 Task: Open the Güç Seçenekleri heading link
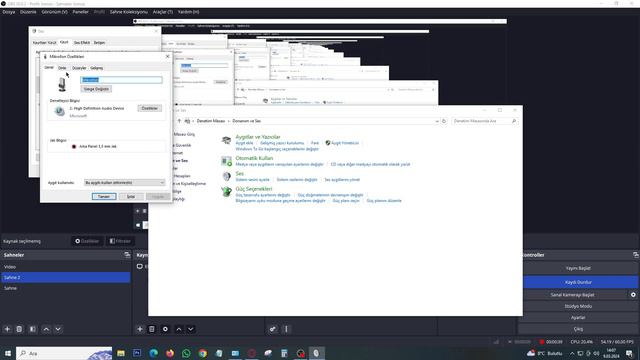[254, 189]
